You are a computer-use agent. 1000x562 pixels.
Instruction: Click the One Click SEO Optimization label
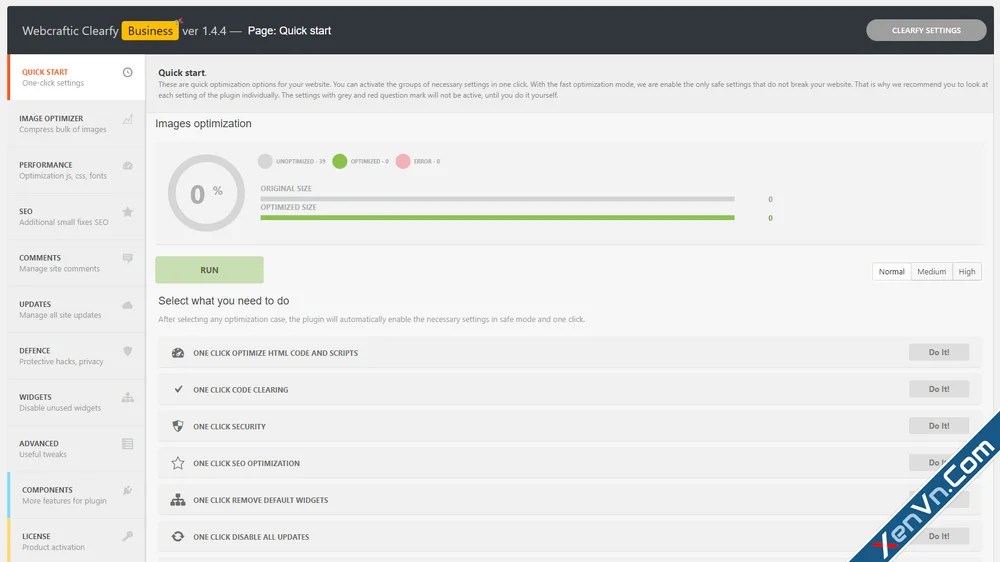pos(246,463)
